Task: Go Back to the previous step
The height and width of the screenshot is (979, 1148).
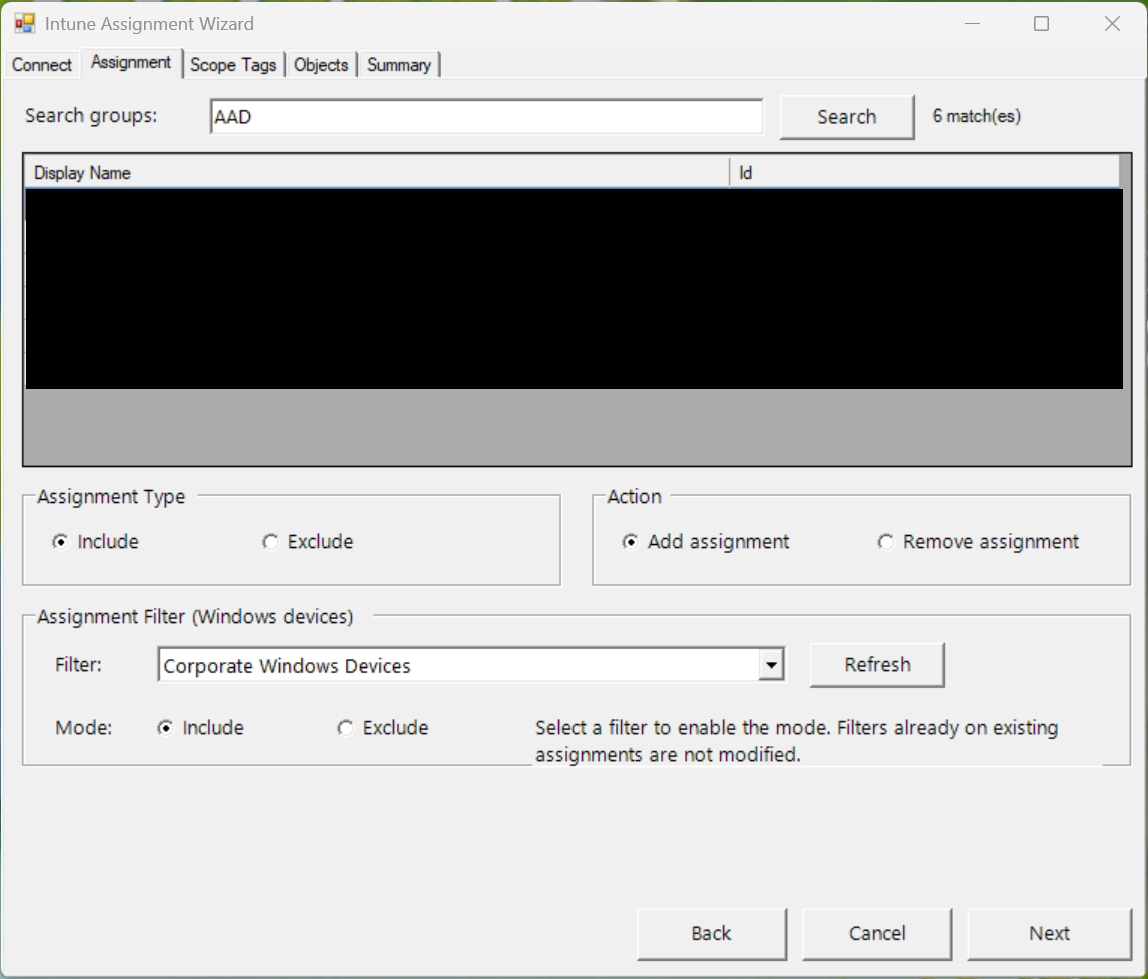Action: pos(712,934)
